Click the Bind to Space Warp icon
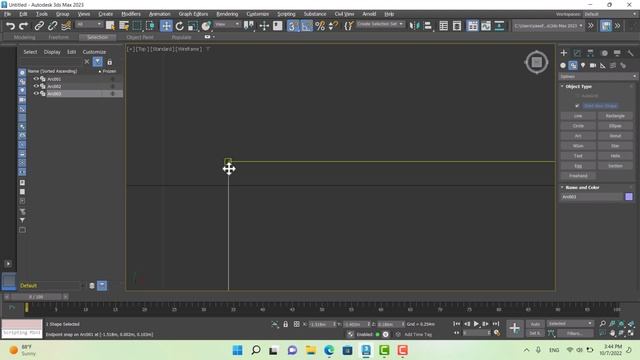640x360 pixels. coord(66,26)
